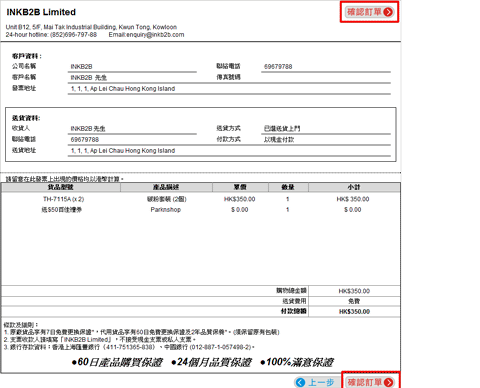The width and height of the screenshot is (480, 388).
Task: Click red arrow icon beside INKB2B Limited header
Action: click(388, 12)
